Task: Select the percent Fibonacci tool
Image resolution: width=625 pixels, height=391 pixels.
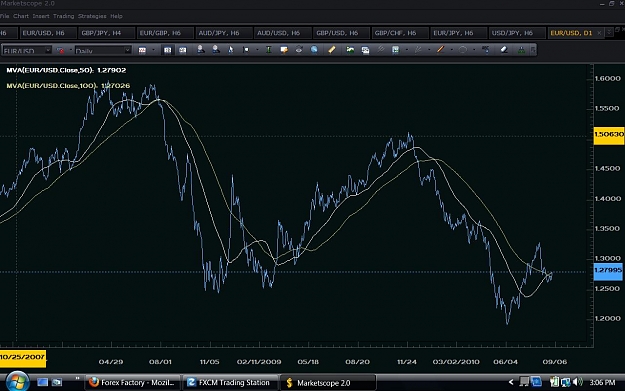Action: (x=485, y=50)
